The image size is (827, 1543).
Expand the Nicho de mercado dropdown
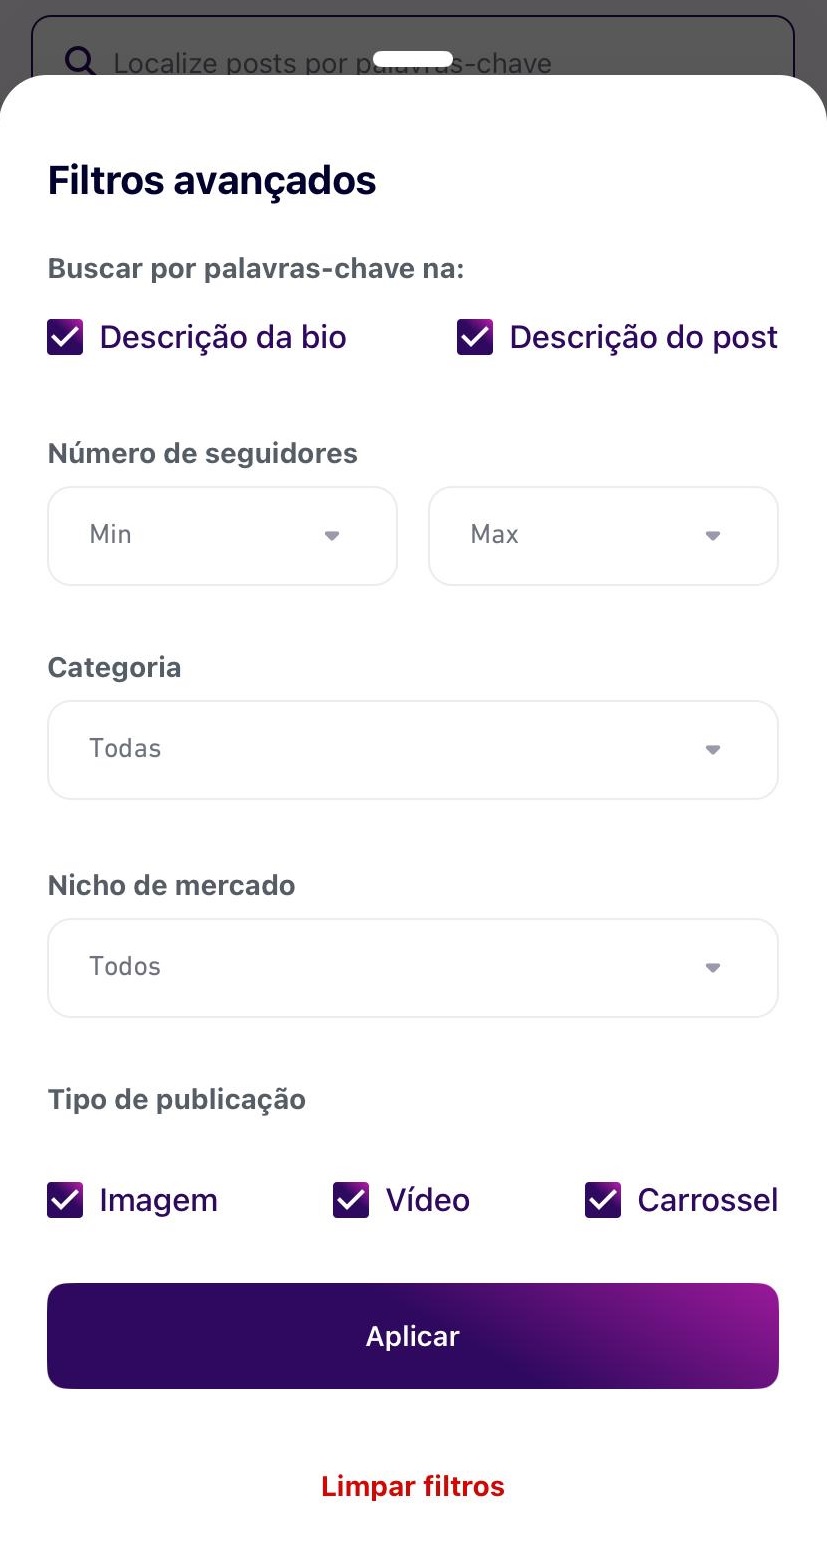(x=412, y=967)
